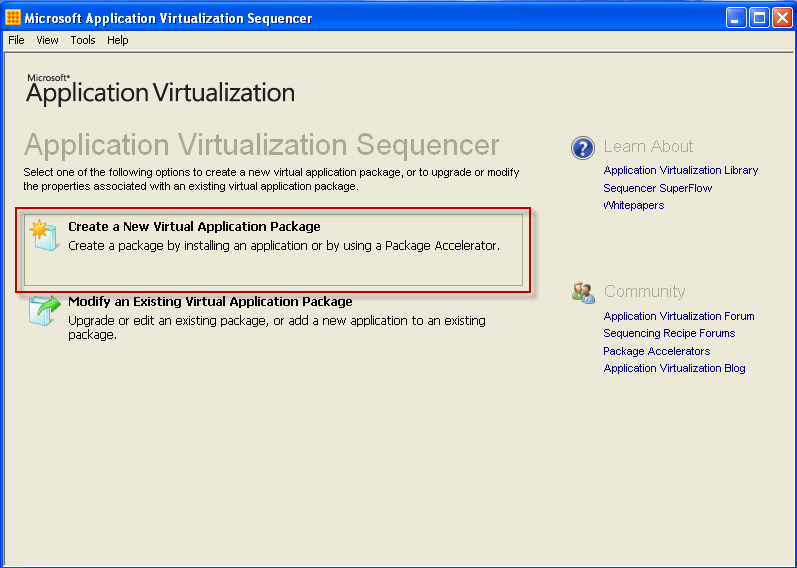Screen dimensions: 797x568
Task: Open the Whitepapers link
Action: pyautogui.click(x=634, y=205)
